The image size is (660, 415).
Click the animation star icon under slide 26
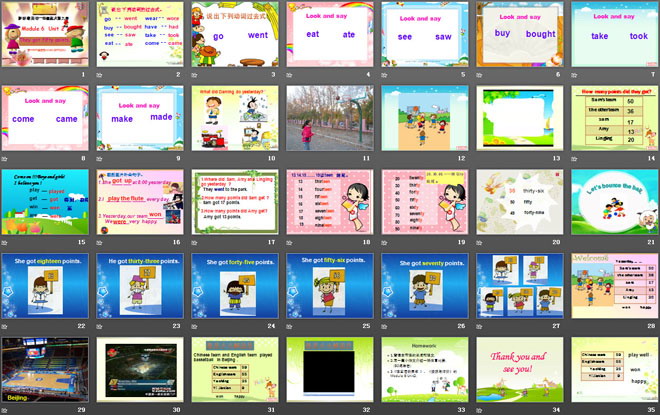click(384, 326)
